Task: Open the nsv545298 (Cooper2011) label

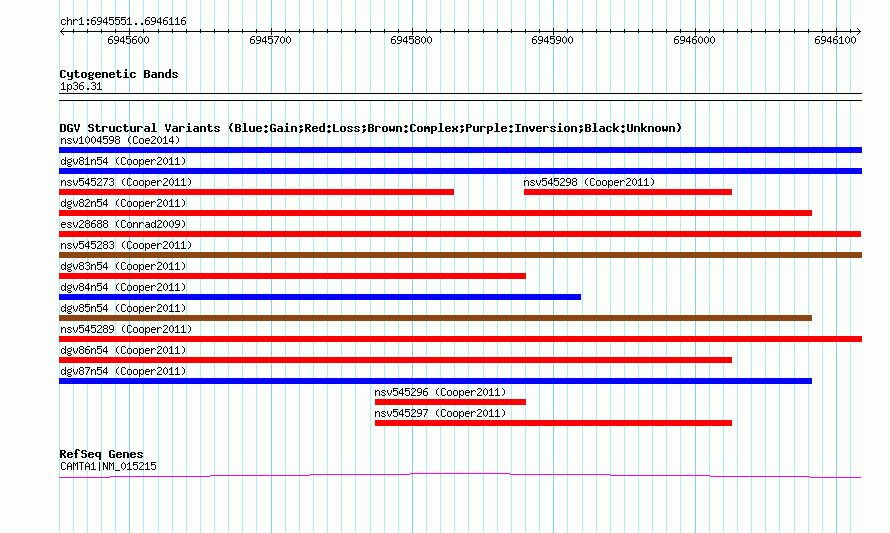Action: pyautogui.click(x=589, y=182)
